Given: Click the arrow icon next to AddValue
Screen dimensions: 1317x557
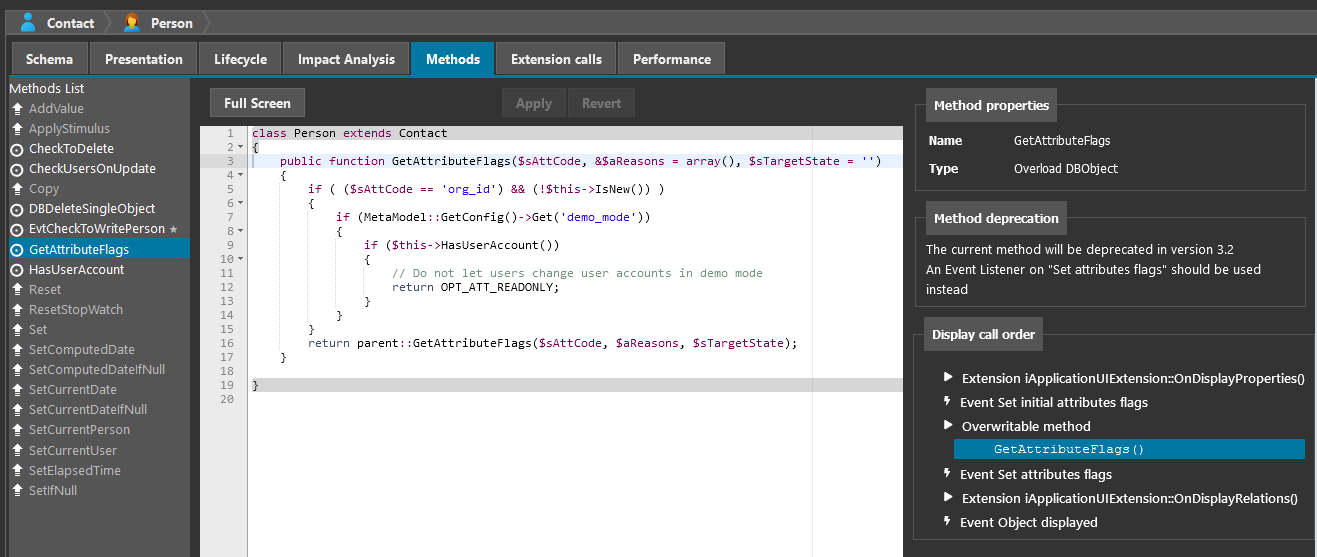Looking at the screenshot, I should coord(17,109).
